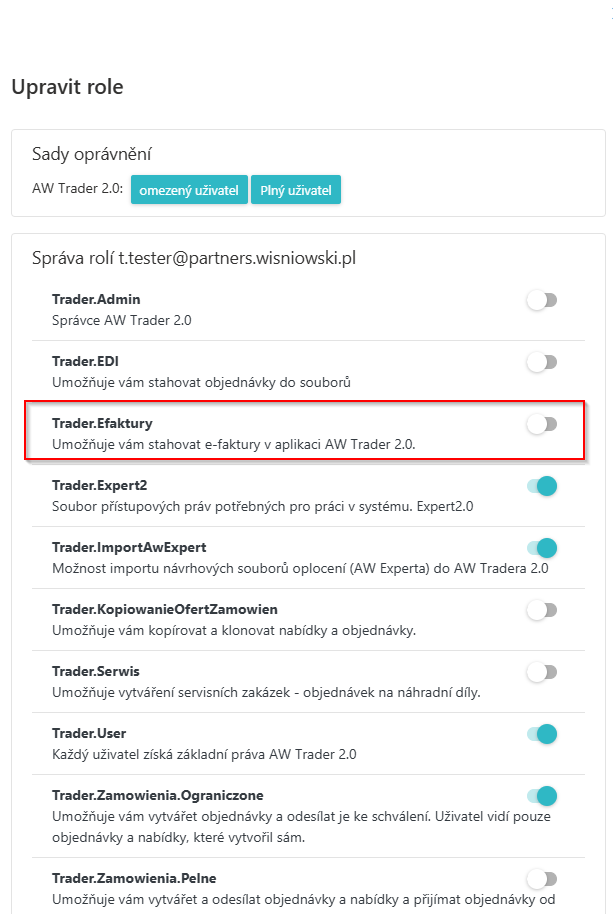Image resolution: width=613 pixels, height=914 pixels.
Task: Switch on the Trader.Serwis role
Action: [x=541, y=672]
